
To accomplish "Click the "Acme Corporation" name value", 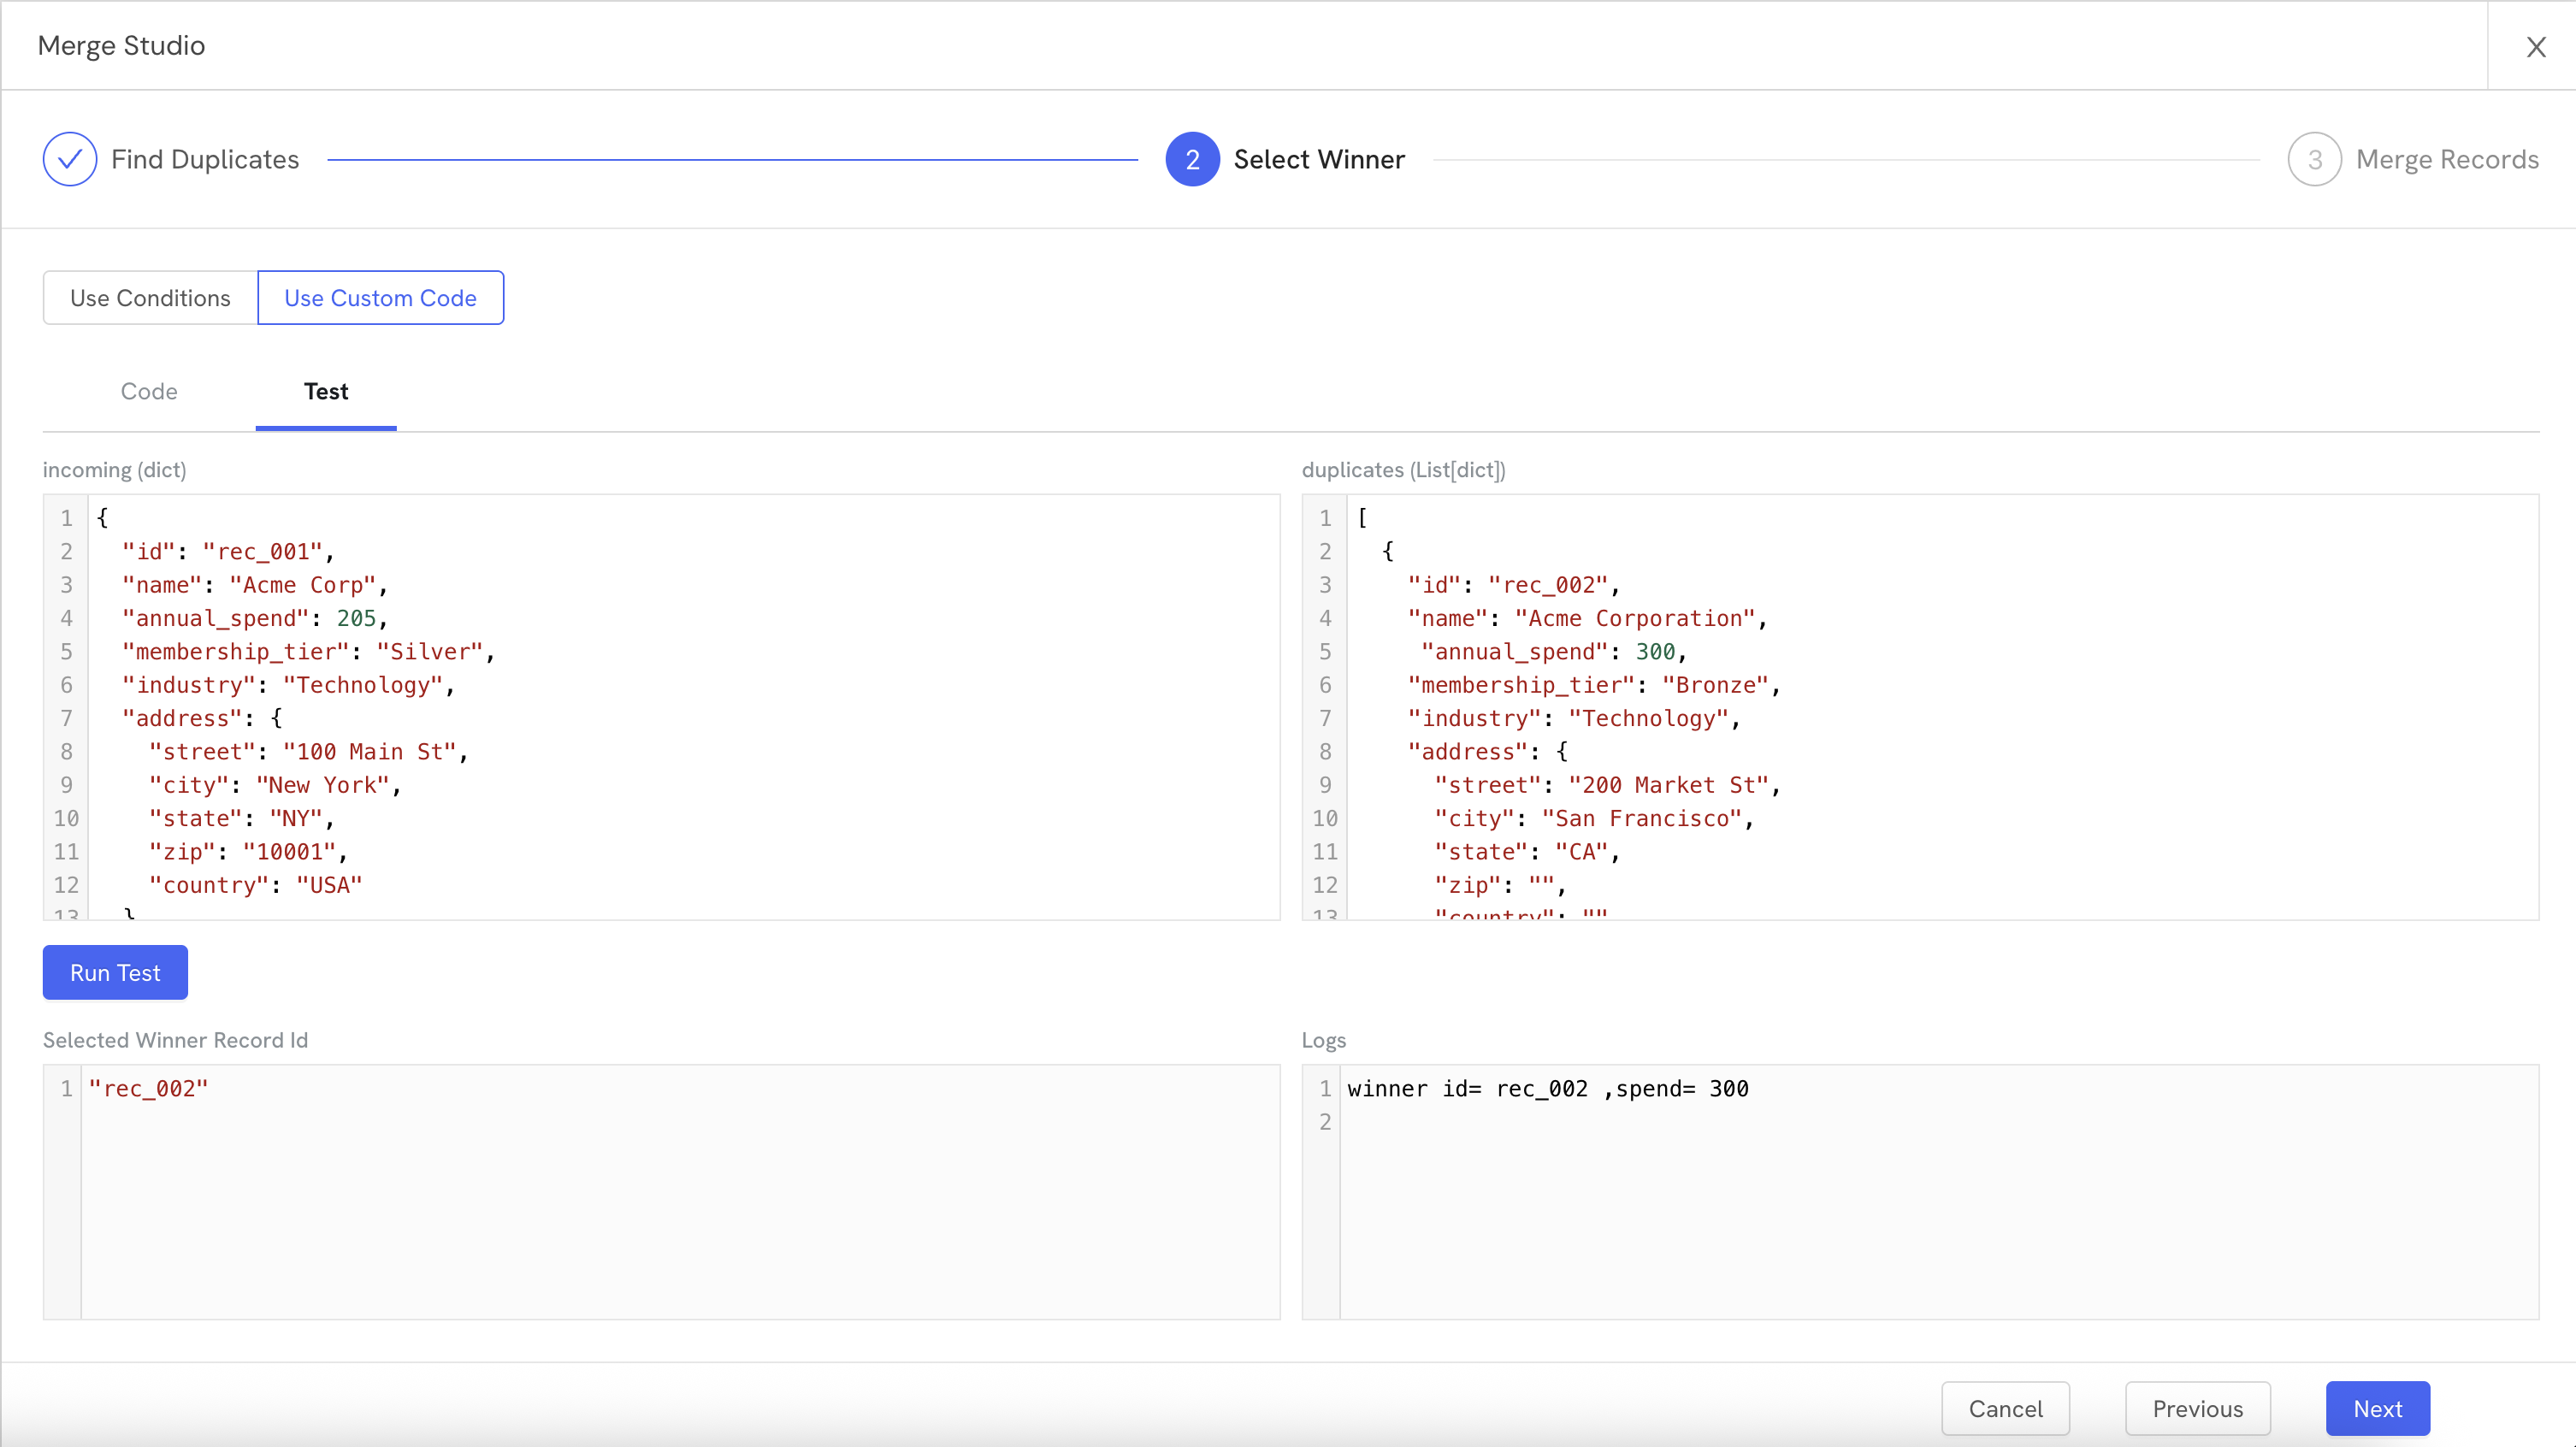I will click(1635, 618).
